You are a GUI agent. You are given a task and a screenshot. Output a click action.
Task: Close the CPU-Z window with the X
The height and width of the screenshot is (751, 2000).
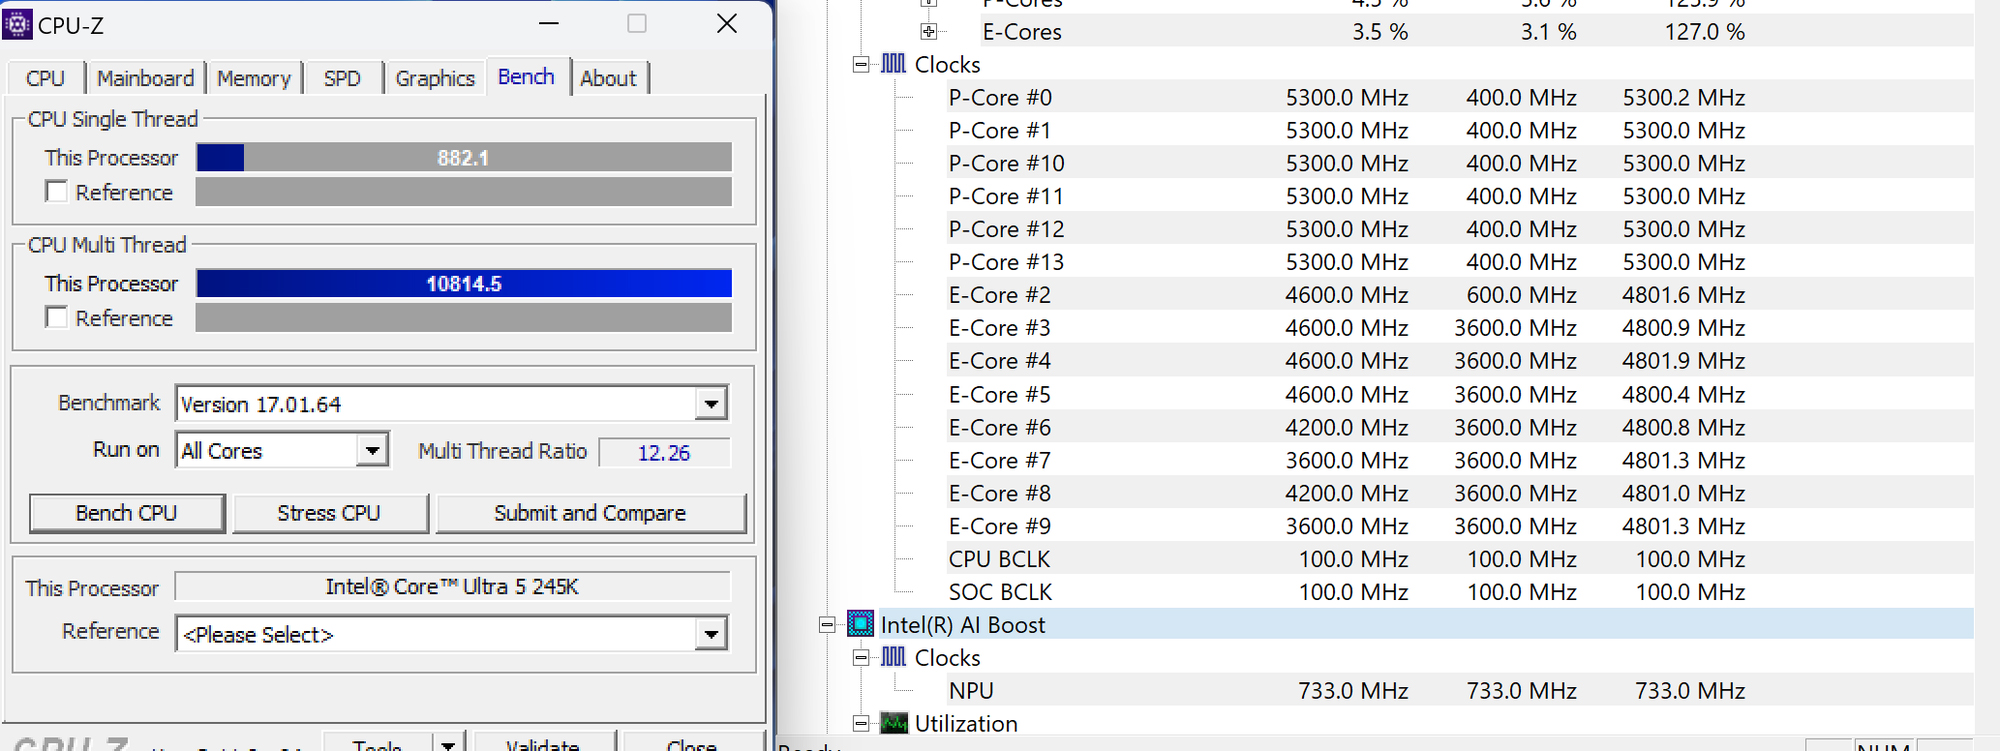tap(727, 24)
